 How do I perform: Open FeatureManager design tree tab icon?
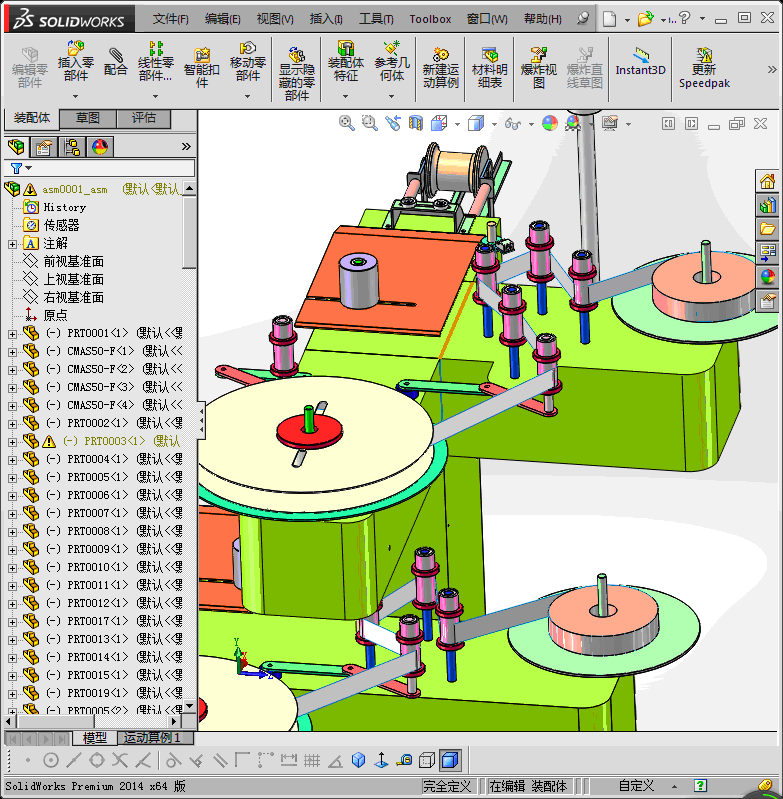click(16, 147)
